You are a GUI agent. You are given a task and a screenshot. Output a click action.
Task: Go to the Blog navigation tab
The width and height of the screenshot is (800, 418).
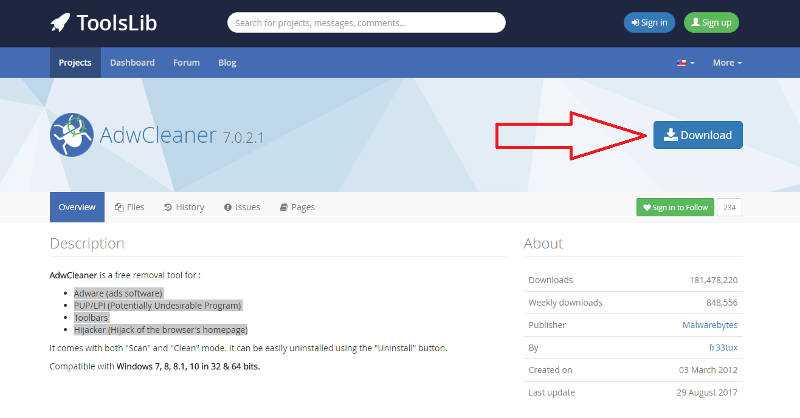pos(227,63)
